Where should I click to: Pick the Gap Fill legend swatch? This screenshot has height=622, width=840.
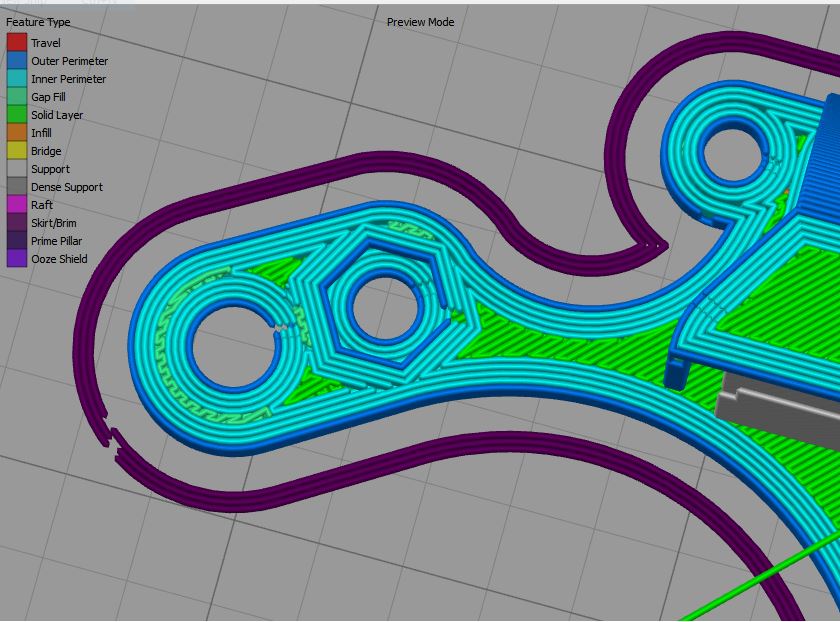point(16,97)
